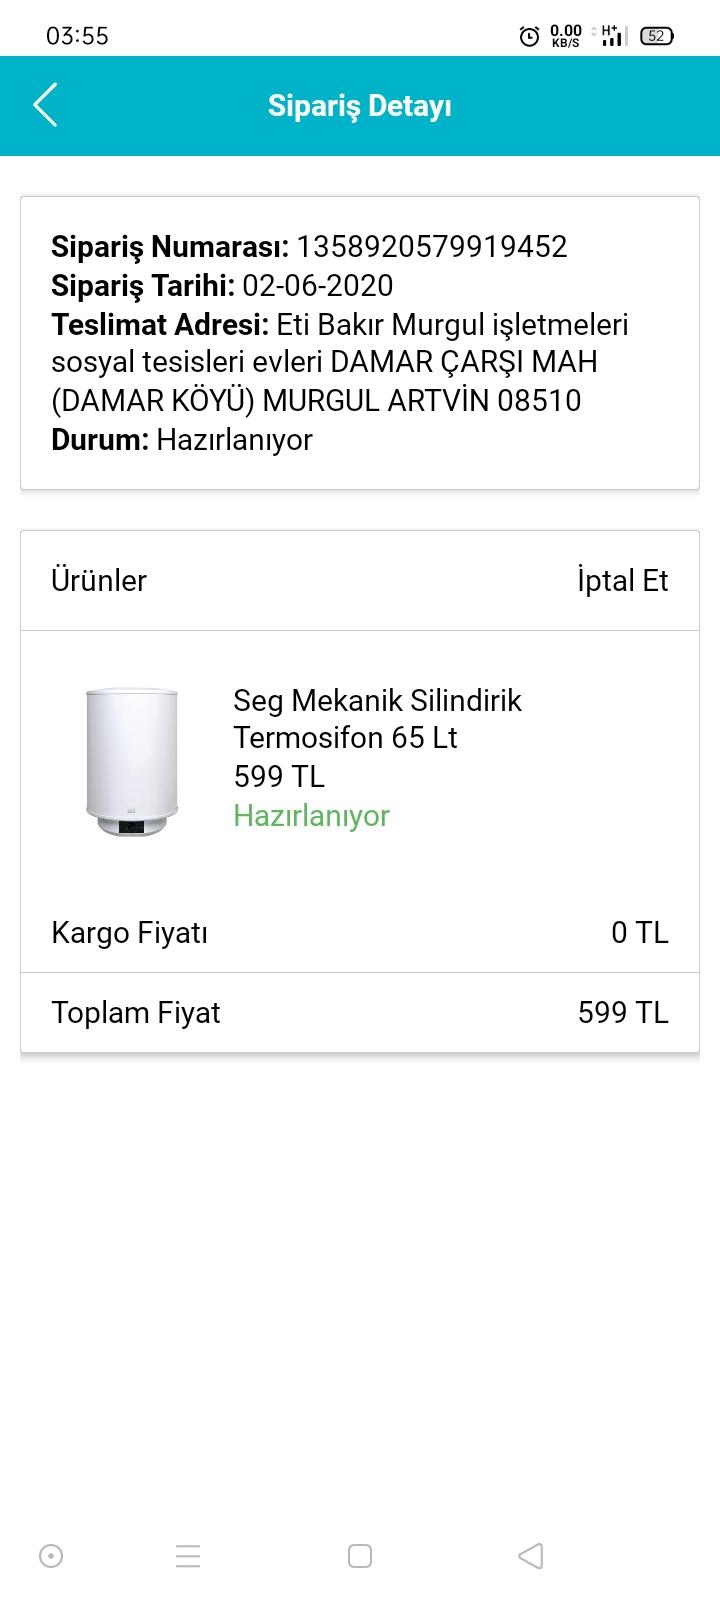Tap the Ürünler section header
Screen dimensions: 720x1600
[x=99, y=581]
